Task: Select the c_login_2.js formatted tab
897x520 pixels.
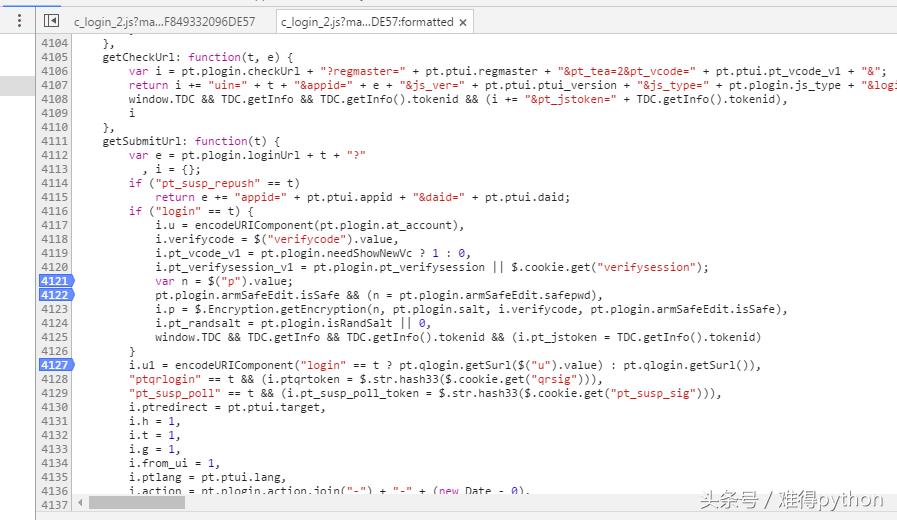Action: (366, 21)
